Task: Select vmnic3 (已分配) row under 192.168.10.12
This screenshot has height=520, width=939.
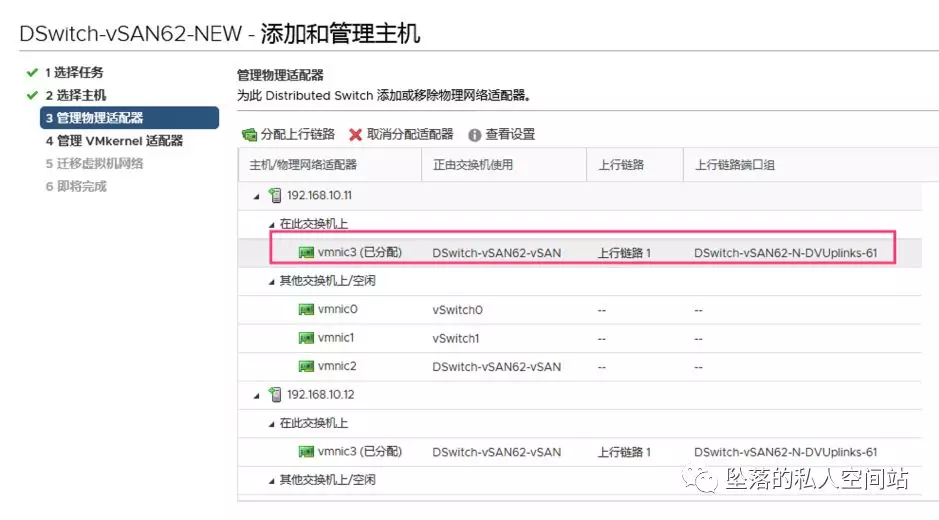Action: [580, 452]
